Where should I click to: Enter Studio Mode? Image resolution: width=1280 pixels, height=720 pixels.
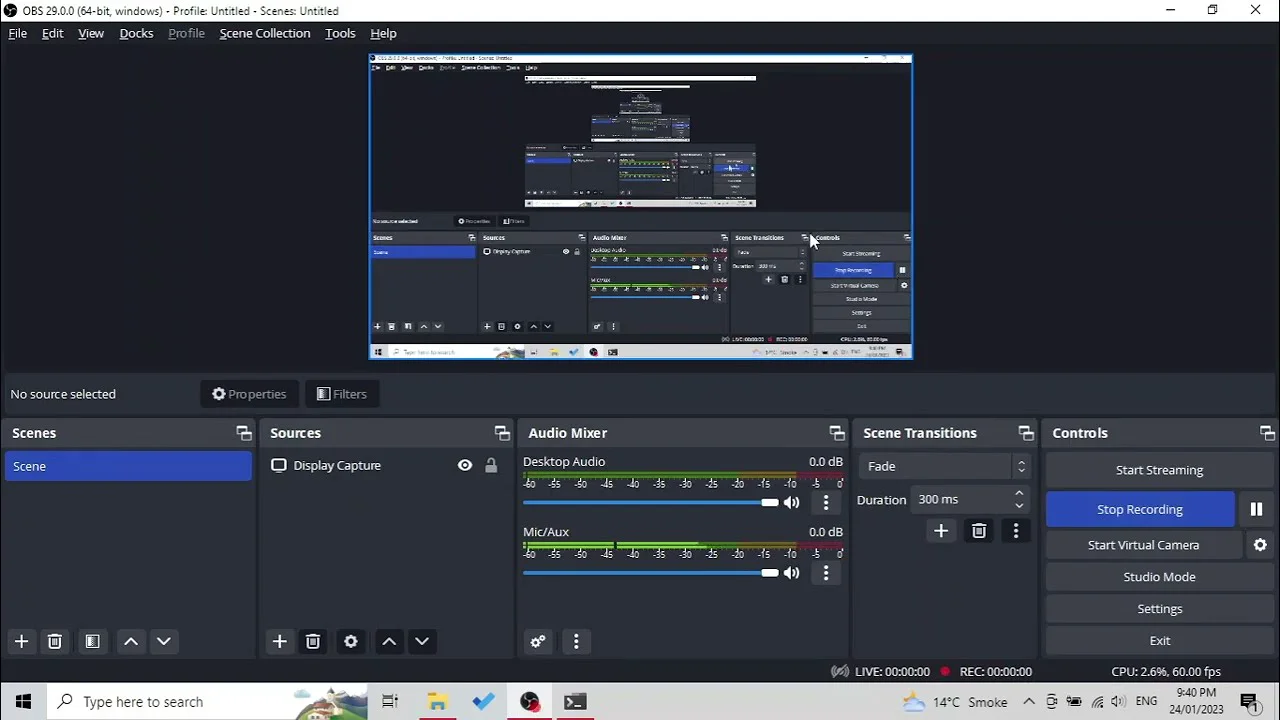coord(1159,577)
